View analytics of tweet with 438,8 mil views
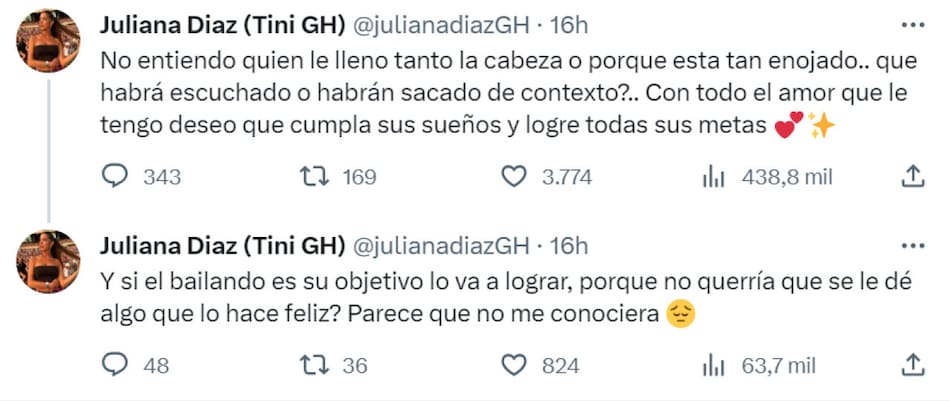 tap(713, 177)
